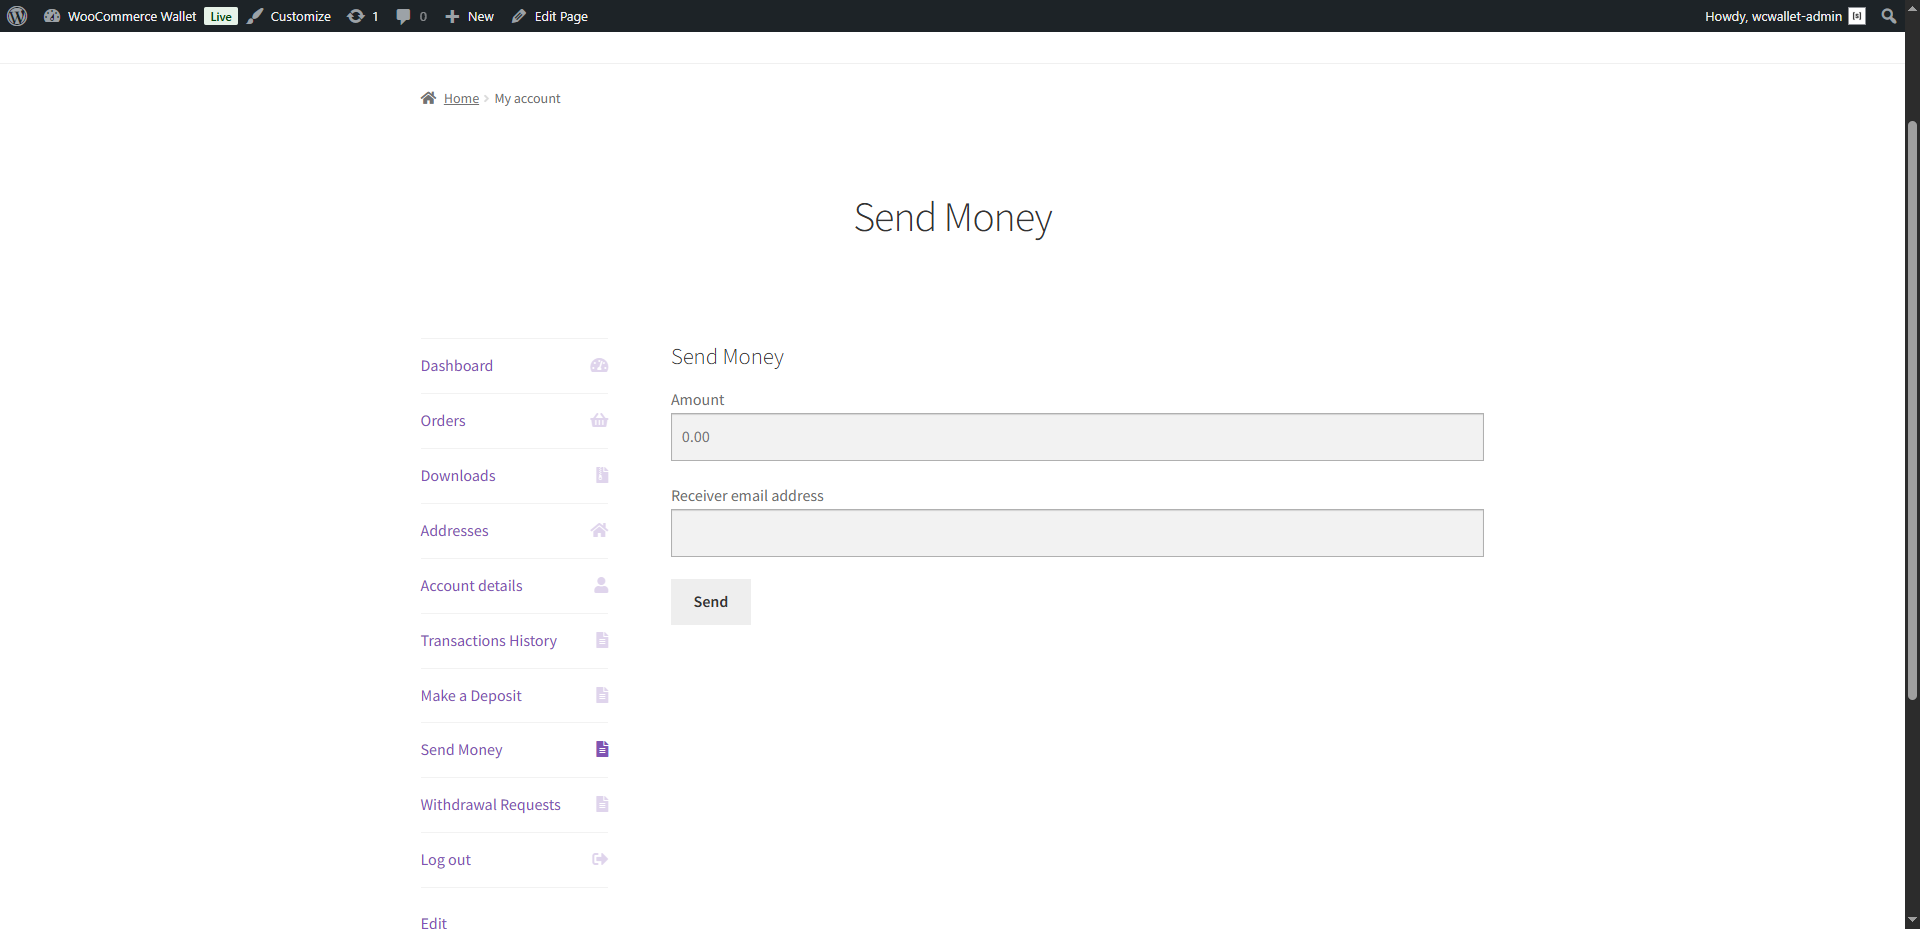The width and height of the screenshot is (1920, 929).
Task: Open the Addresses account link
Action: click(454, 531)
